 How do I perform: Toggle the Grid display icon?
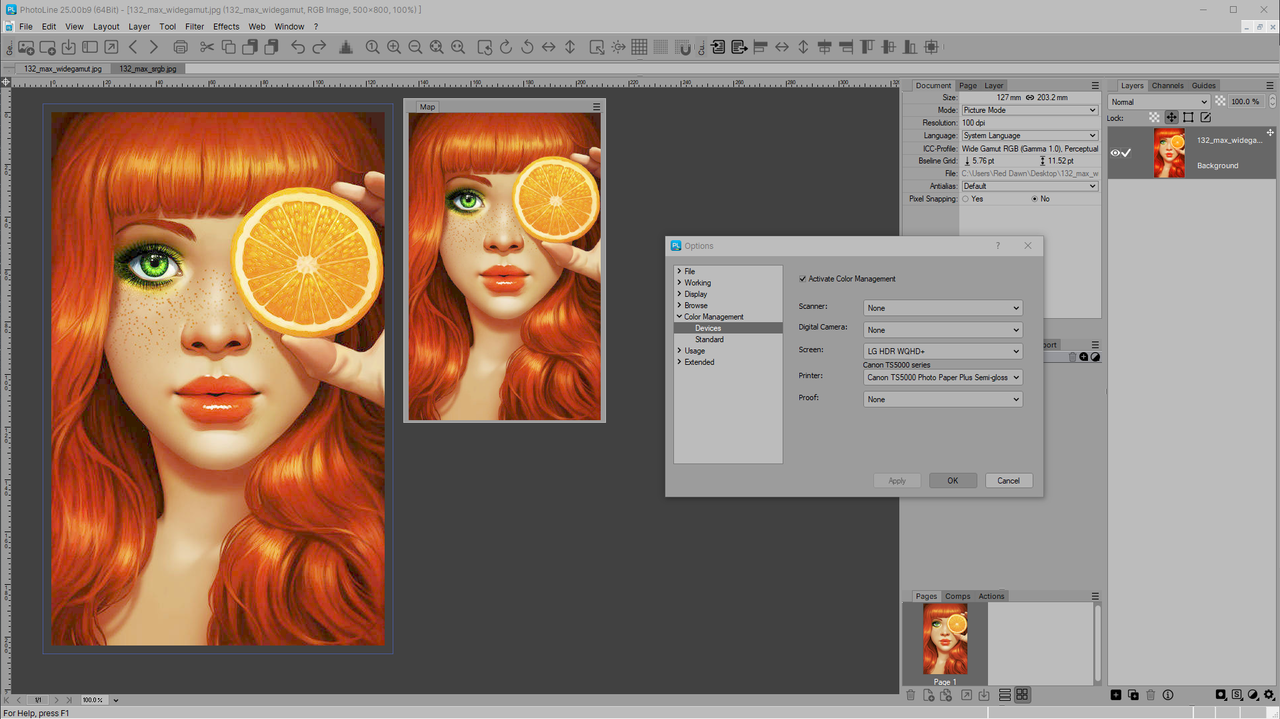(x=639, y=47)
